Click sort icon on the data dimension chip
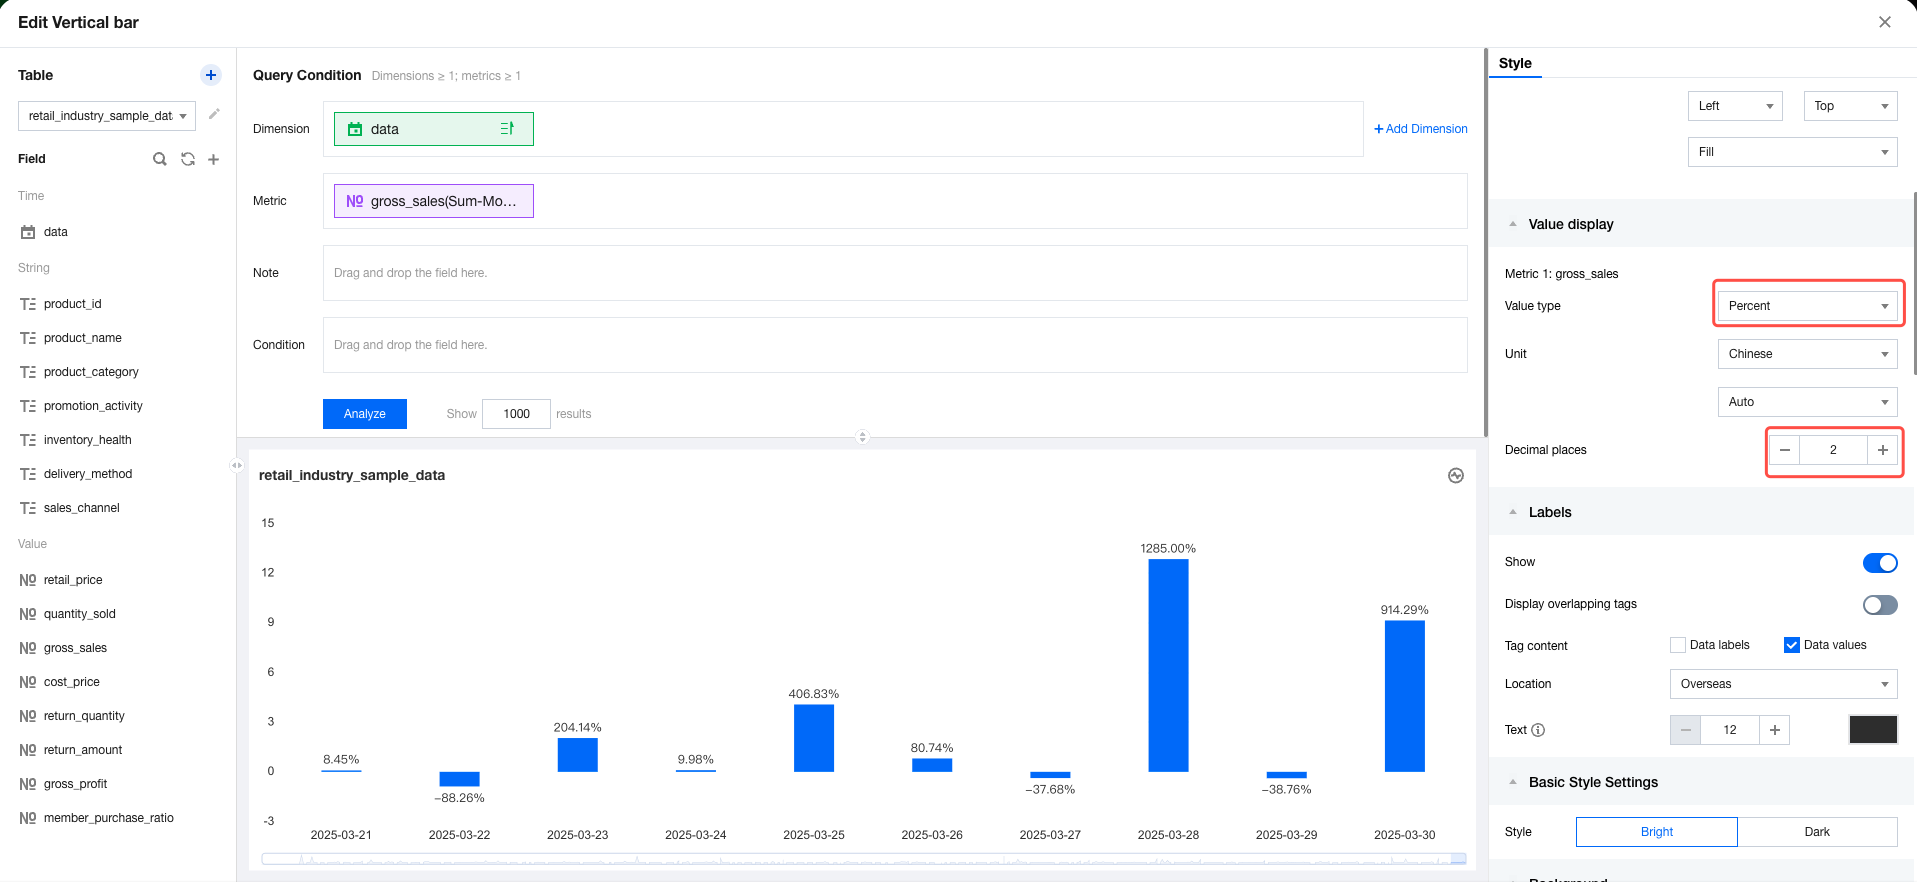This screenshot has height=890, width=1917. [x=507, y=128]
